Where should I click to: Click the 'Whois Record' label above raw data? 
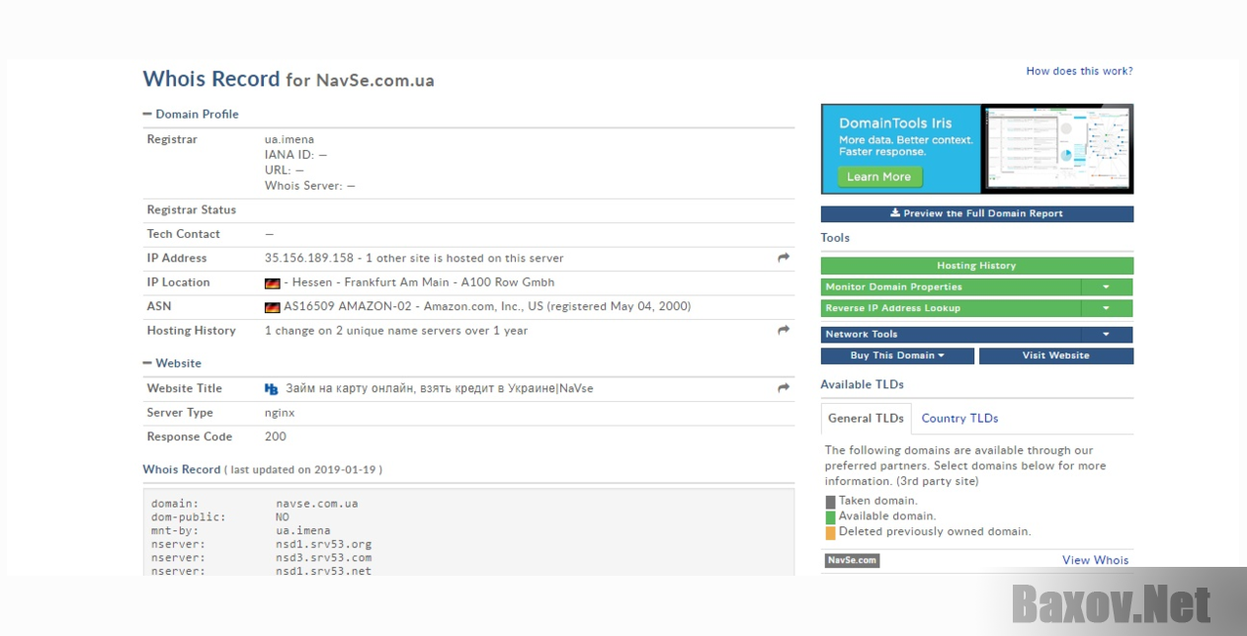pyautogui.click(x=181, y=470)
